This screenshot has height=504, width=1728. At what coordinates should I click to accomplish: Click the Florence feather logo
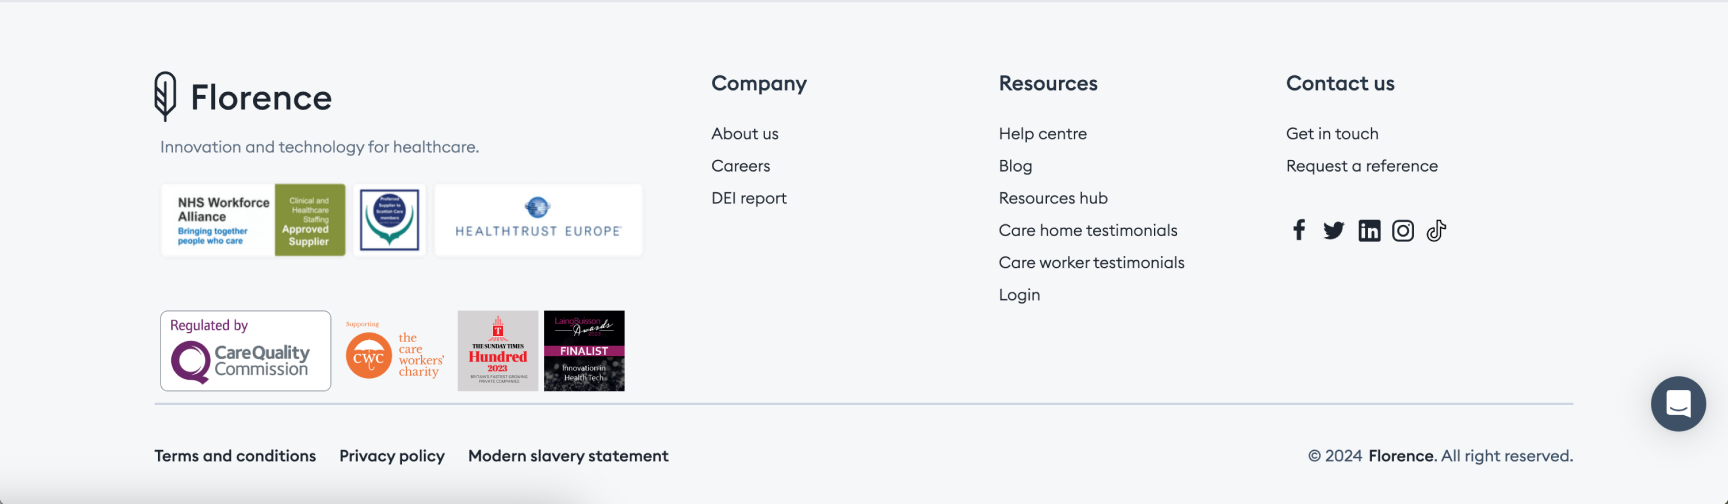click(x=166, y=96)
